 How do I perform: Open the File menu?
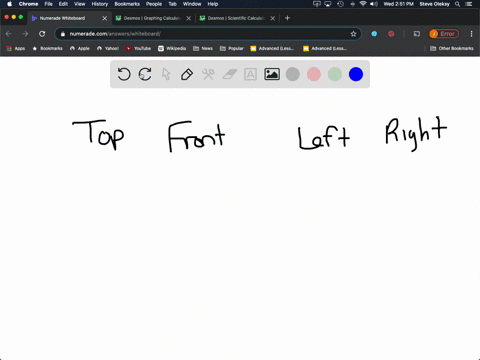48,4
